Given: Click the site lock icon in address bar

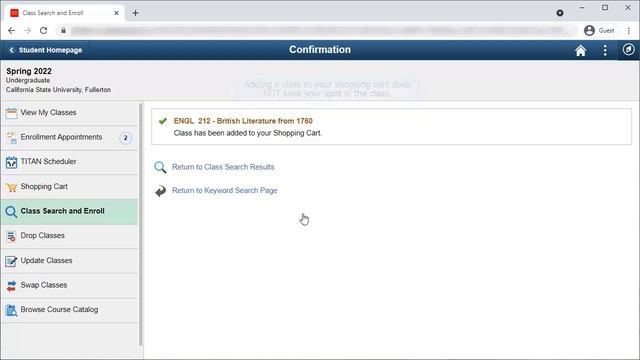Looking at the screenshot, I should [x=63, y=31].
